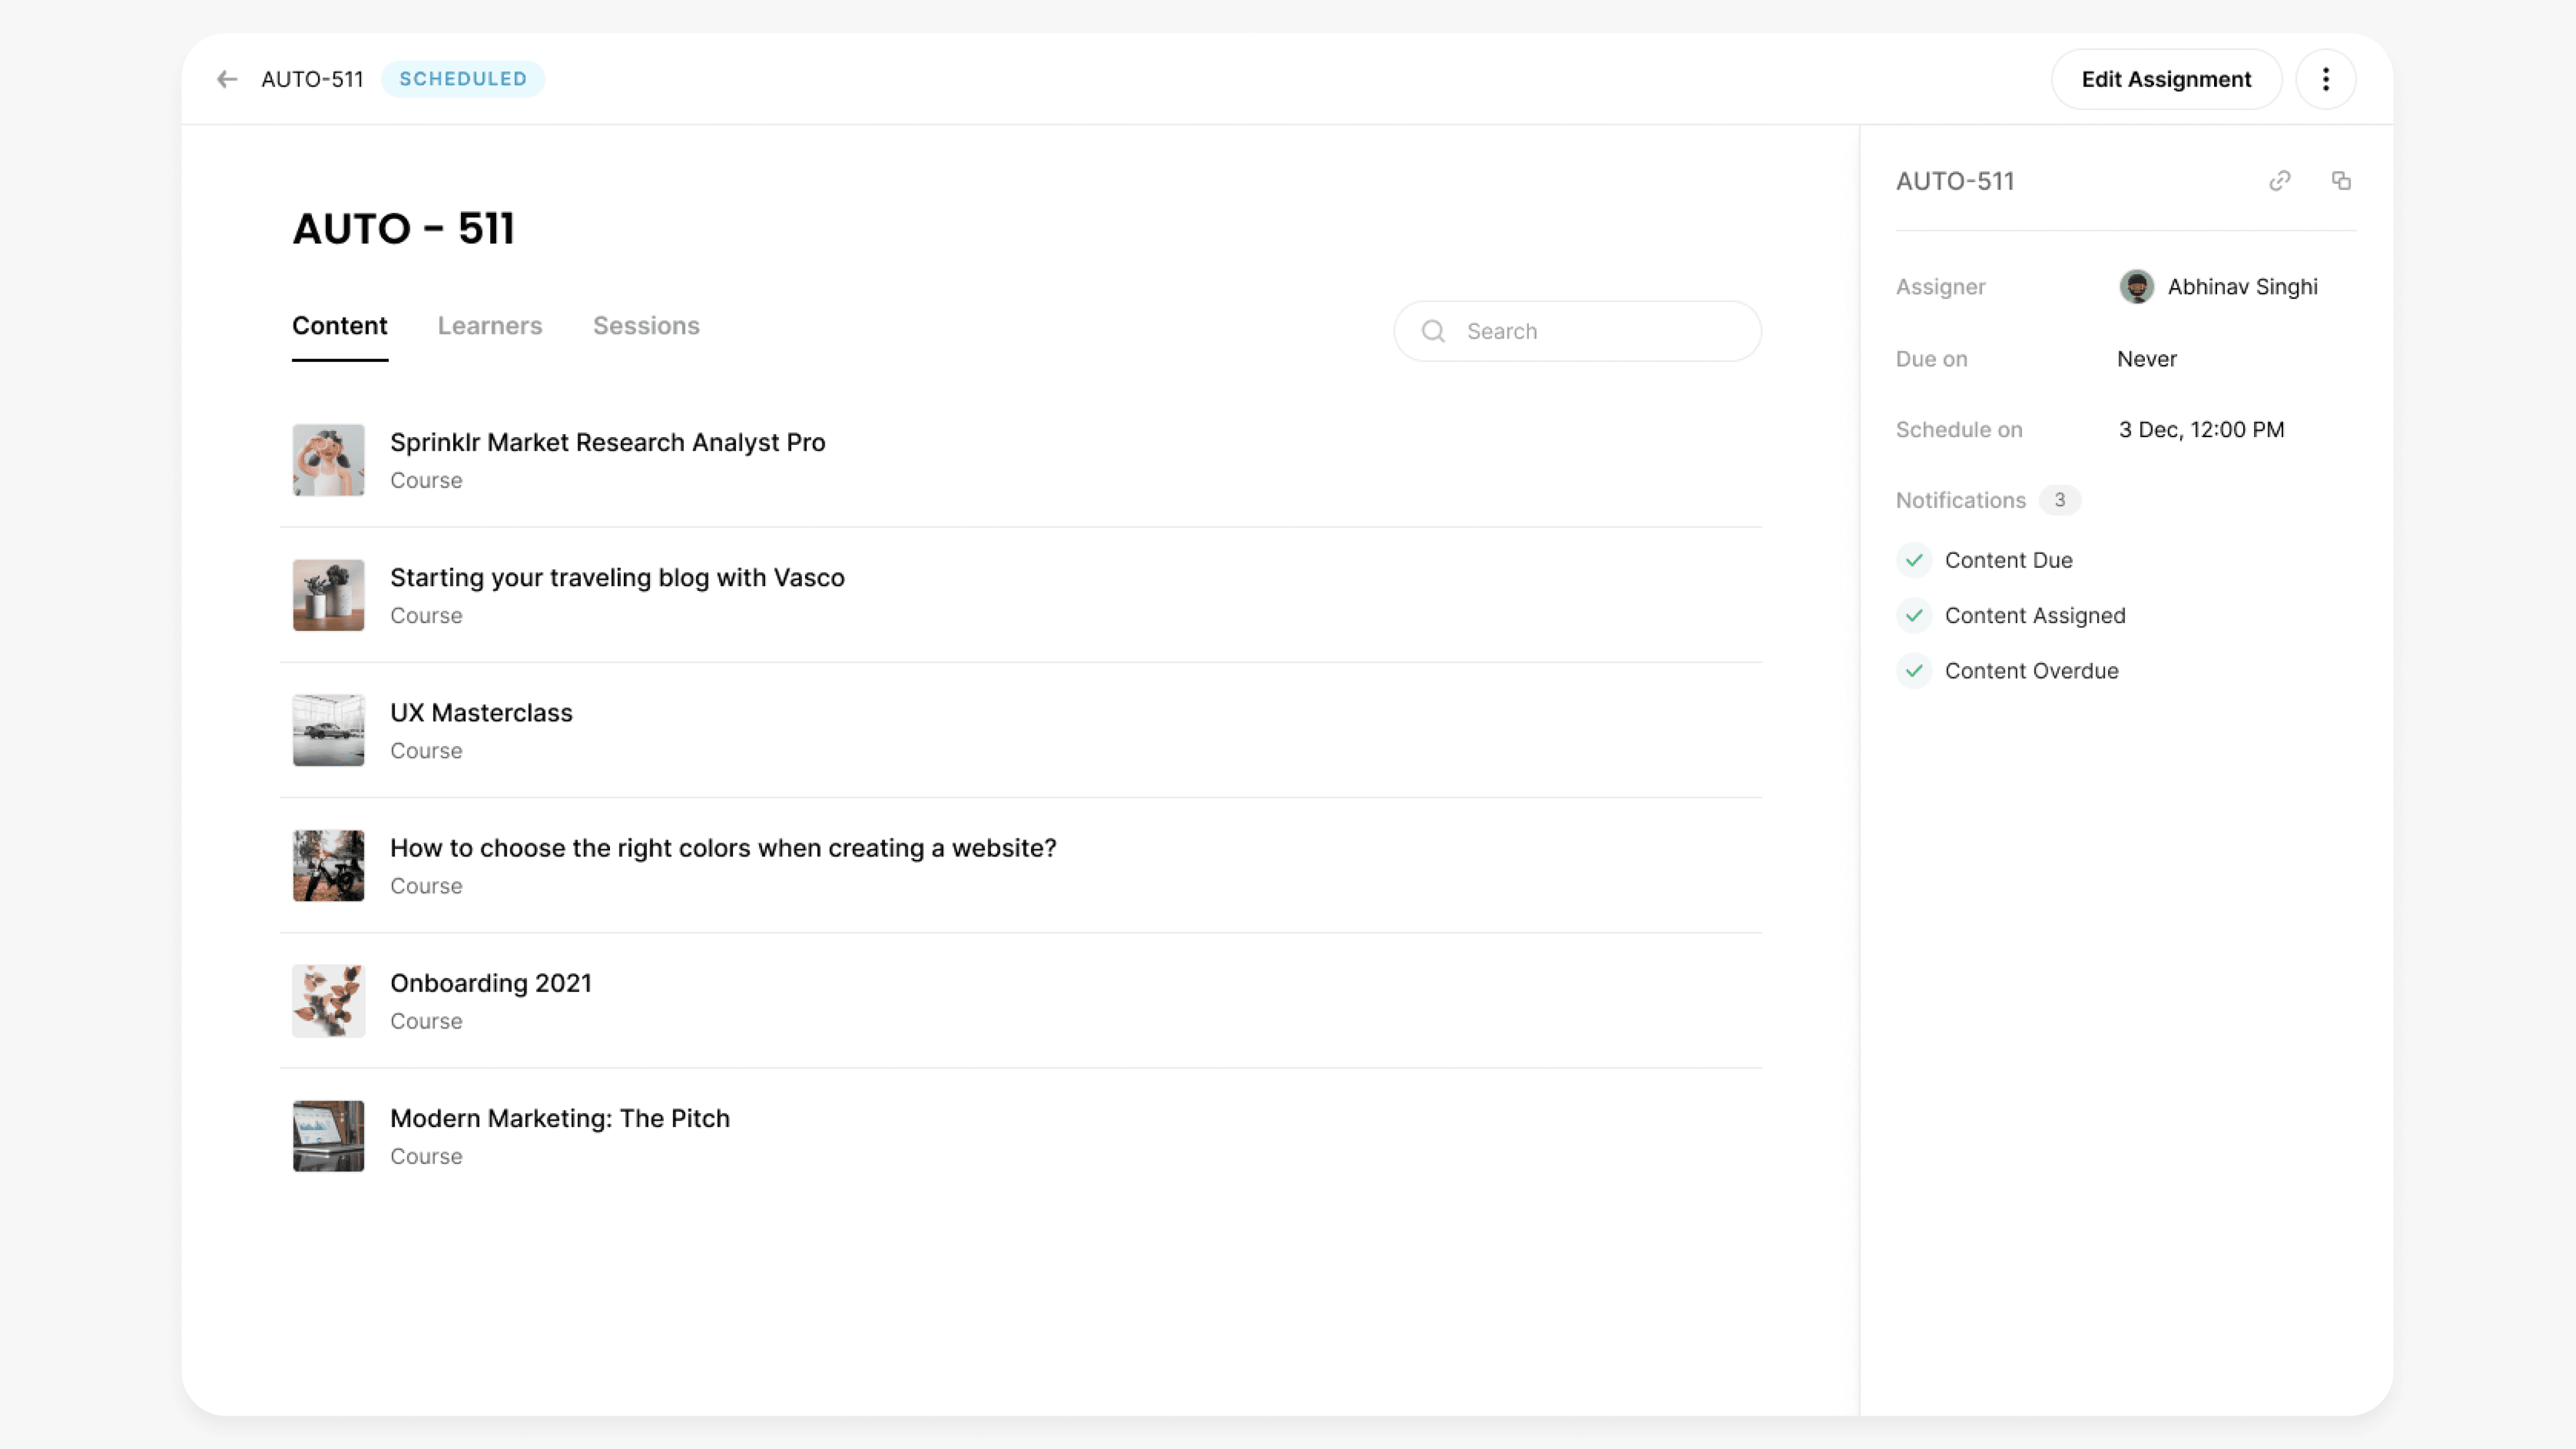Open Modern Marketing: The Pitch course
The image size is (2576, 1449).
[559, 1118]
